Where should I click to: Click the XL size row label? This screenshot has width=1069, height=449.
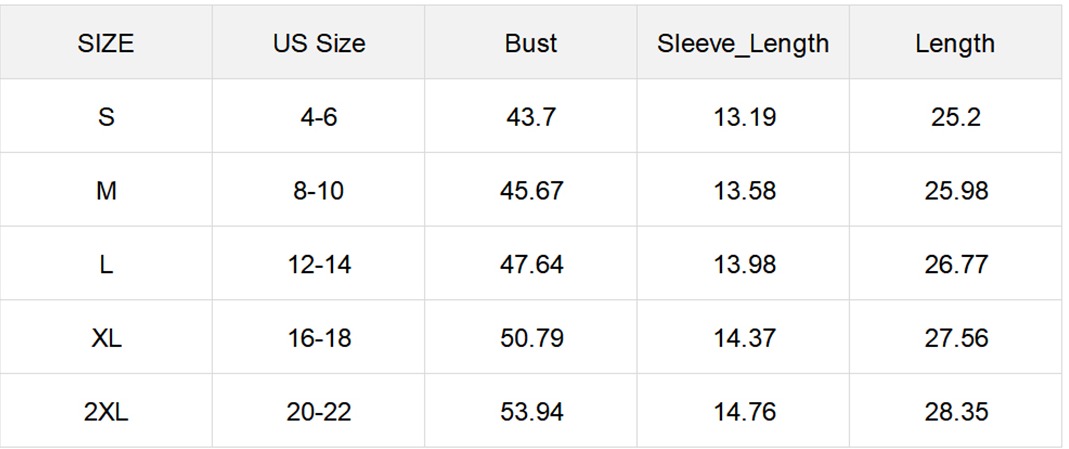(106, 338)
